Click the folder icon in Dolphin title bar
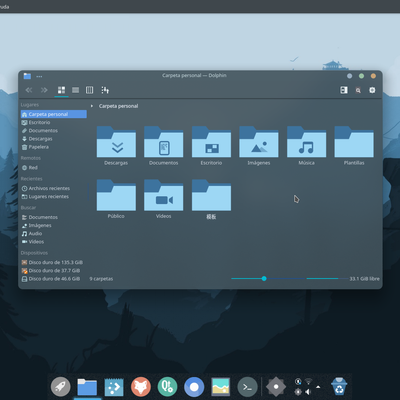Image resolution: width=400 pixels, height=400 pixels. click(27, 76)
